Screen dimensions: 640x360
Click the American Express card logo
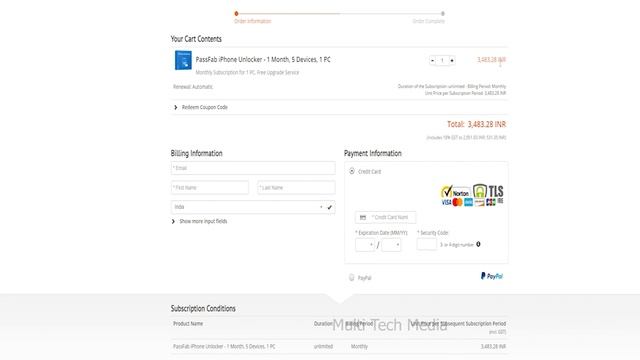[468, 202]
